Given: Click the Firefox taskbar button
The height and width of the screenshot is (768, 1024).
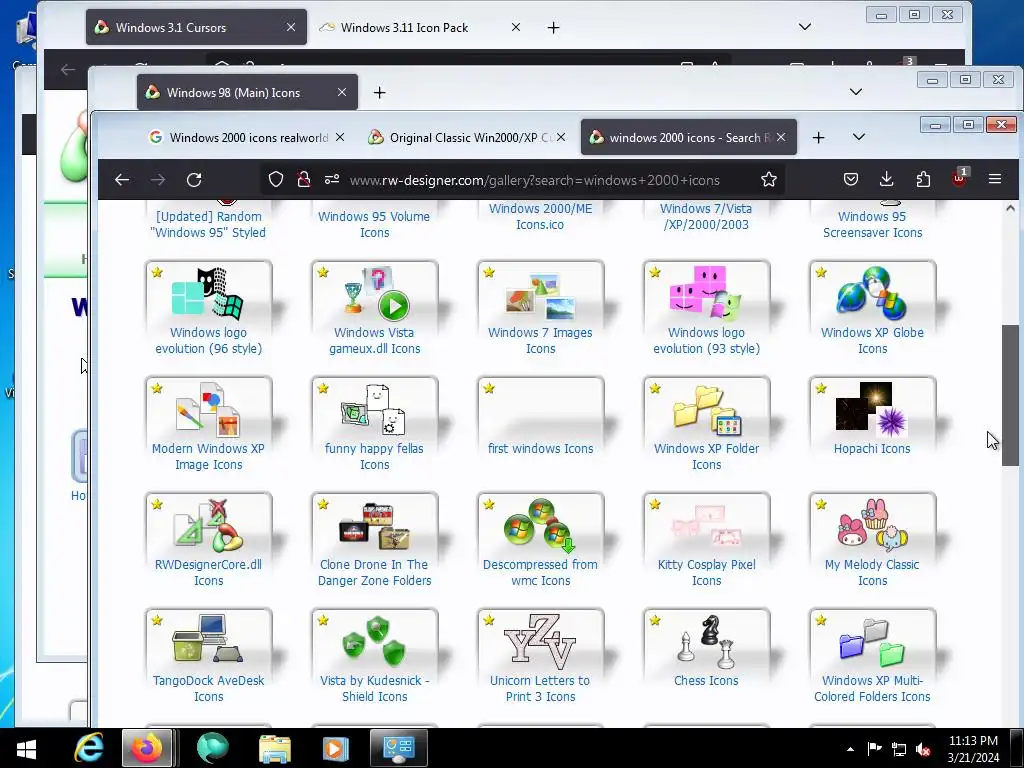Looking at the screenshot, I should pyautogui.click(x=148, y=748).
